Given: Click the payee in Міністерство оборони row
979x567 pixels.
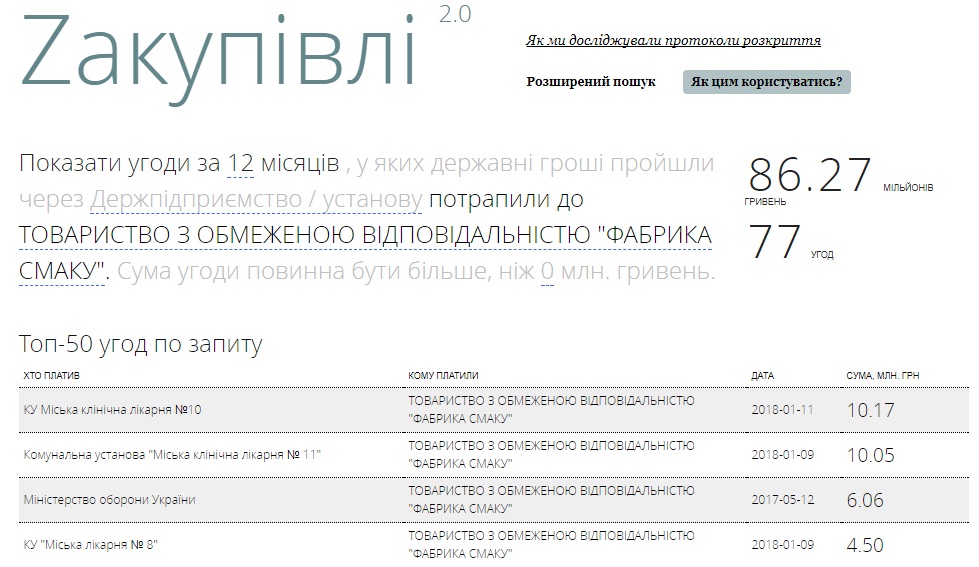Looking at the screenshot, I should click(550, 500).
